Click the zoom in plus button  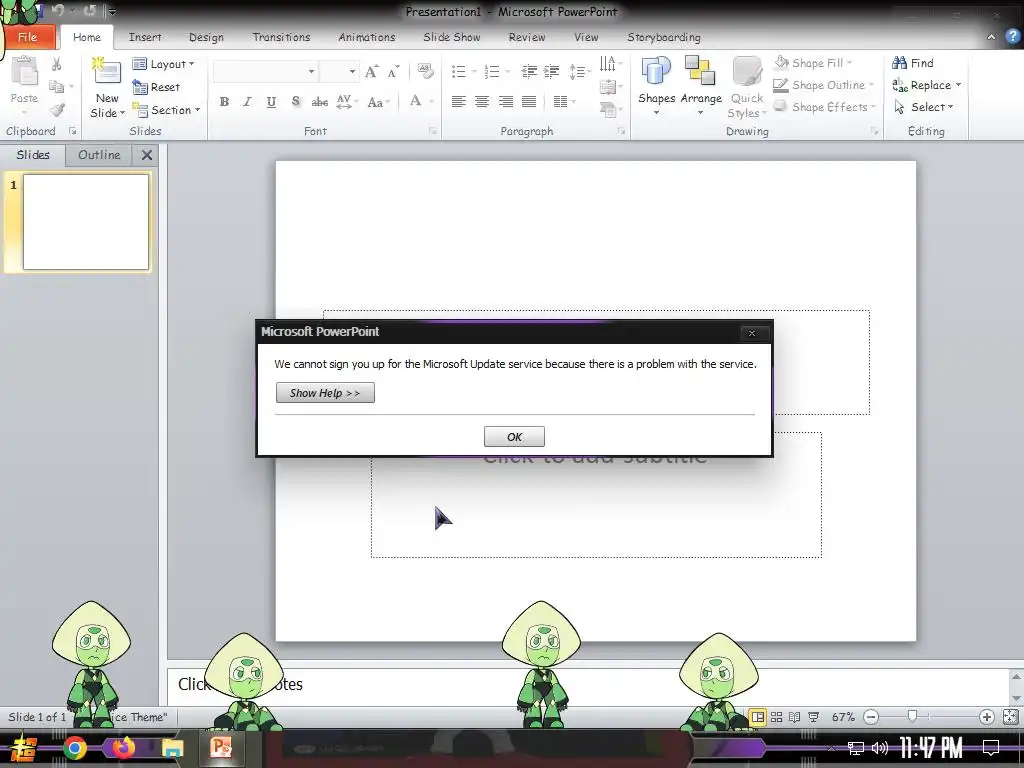coord(987,717)
